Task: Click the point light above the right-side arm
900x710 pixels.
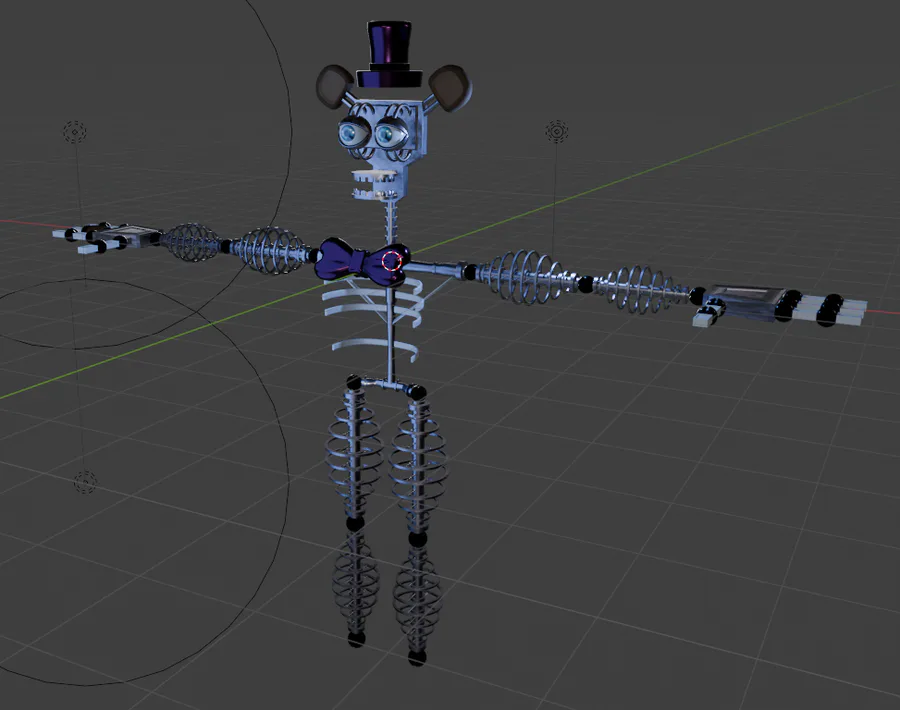Action: (x=556, y=132)
